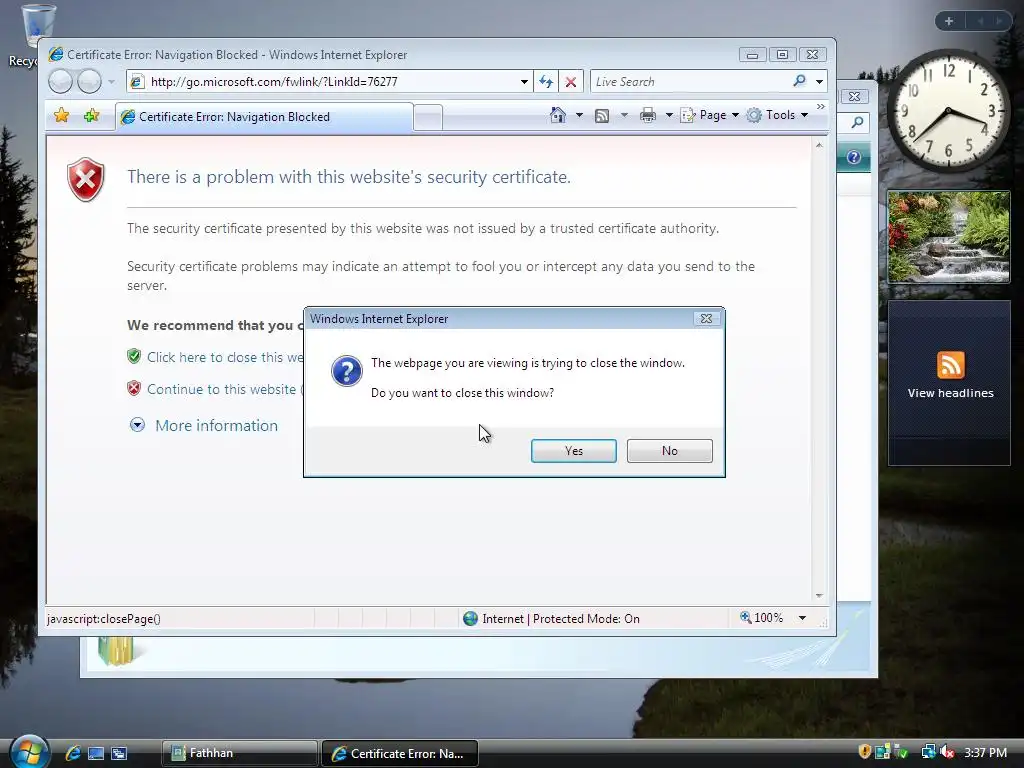Click the red shield icon beside Continue link

coord(134,389)
